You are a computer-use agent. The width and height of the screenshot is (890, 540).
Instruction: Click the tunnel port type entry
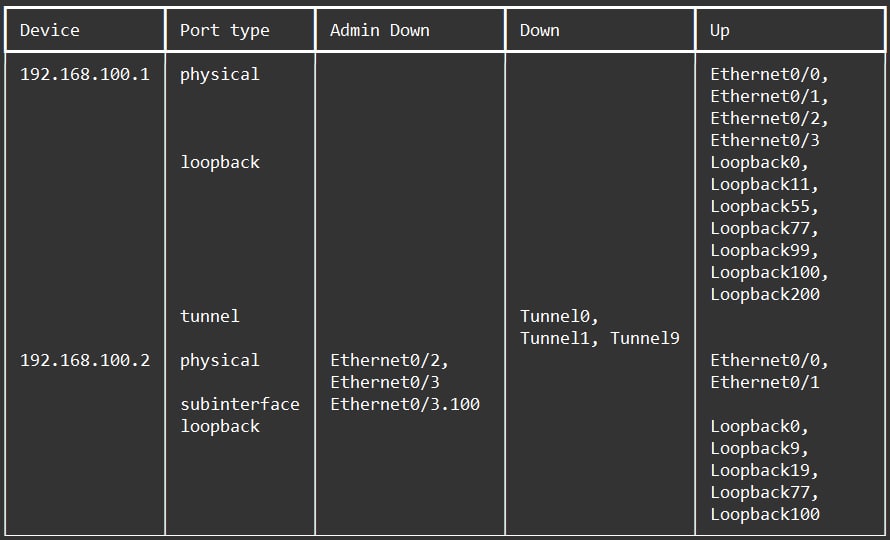210,316
